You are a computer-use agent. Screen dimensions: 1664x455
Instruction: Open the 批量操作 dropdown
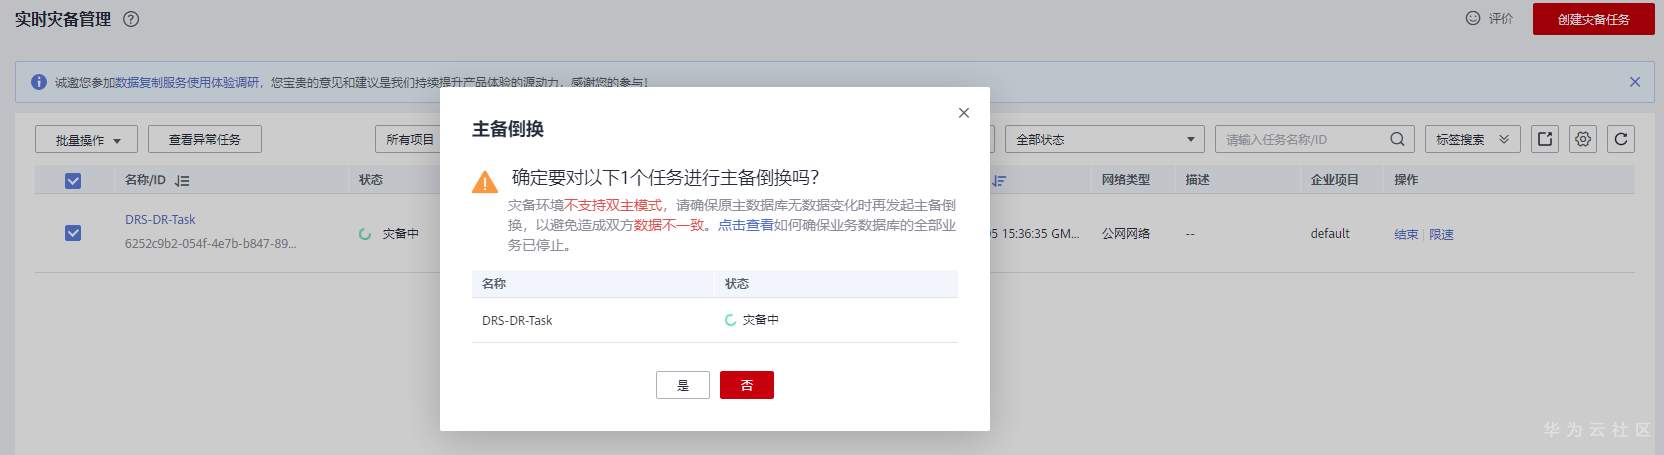tap(86, 140)
